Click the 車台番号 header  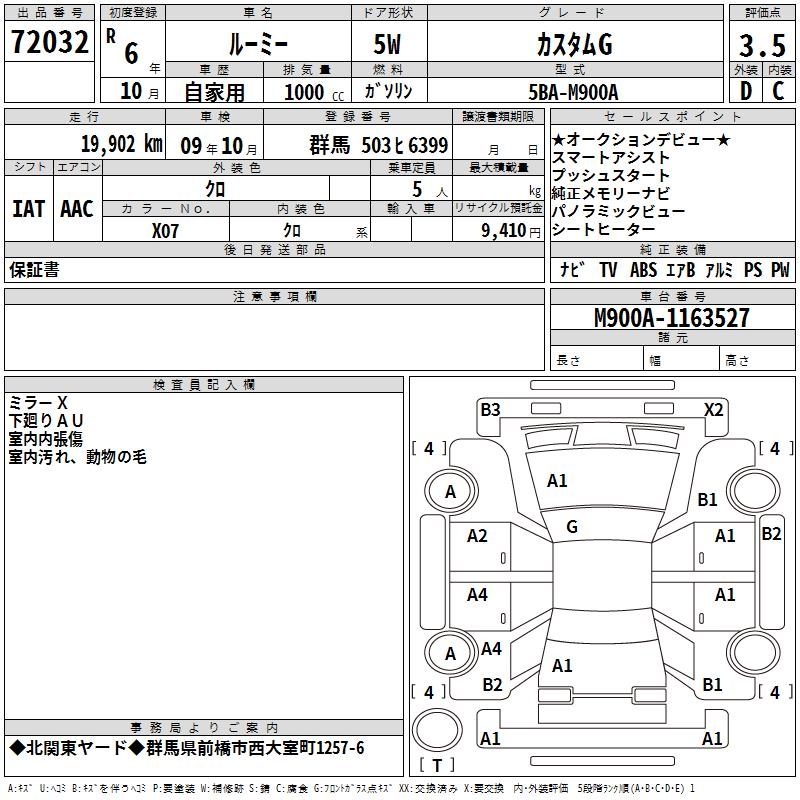pos(672,296)
